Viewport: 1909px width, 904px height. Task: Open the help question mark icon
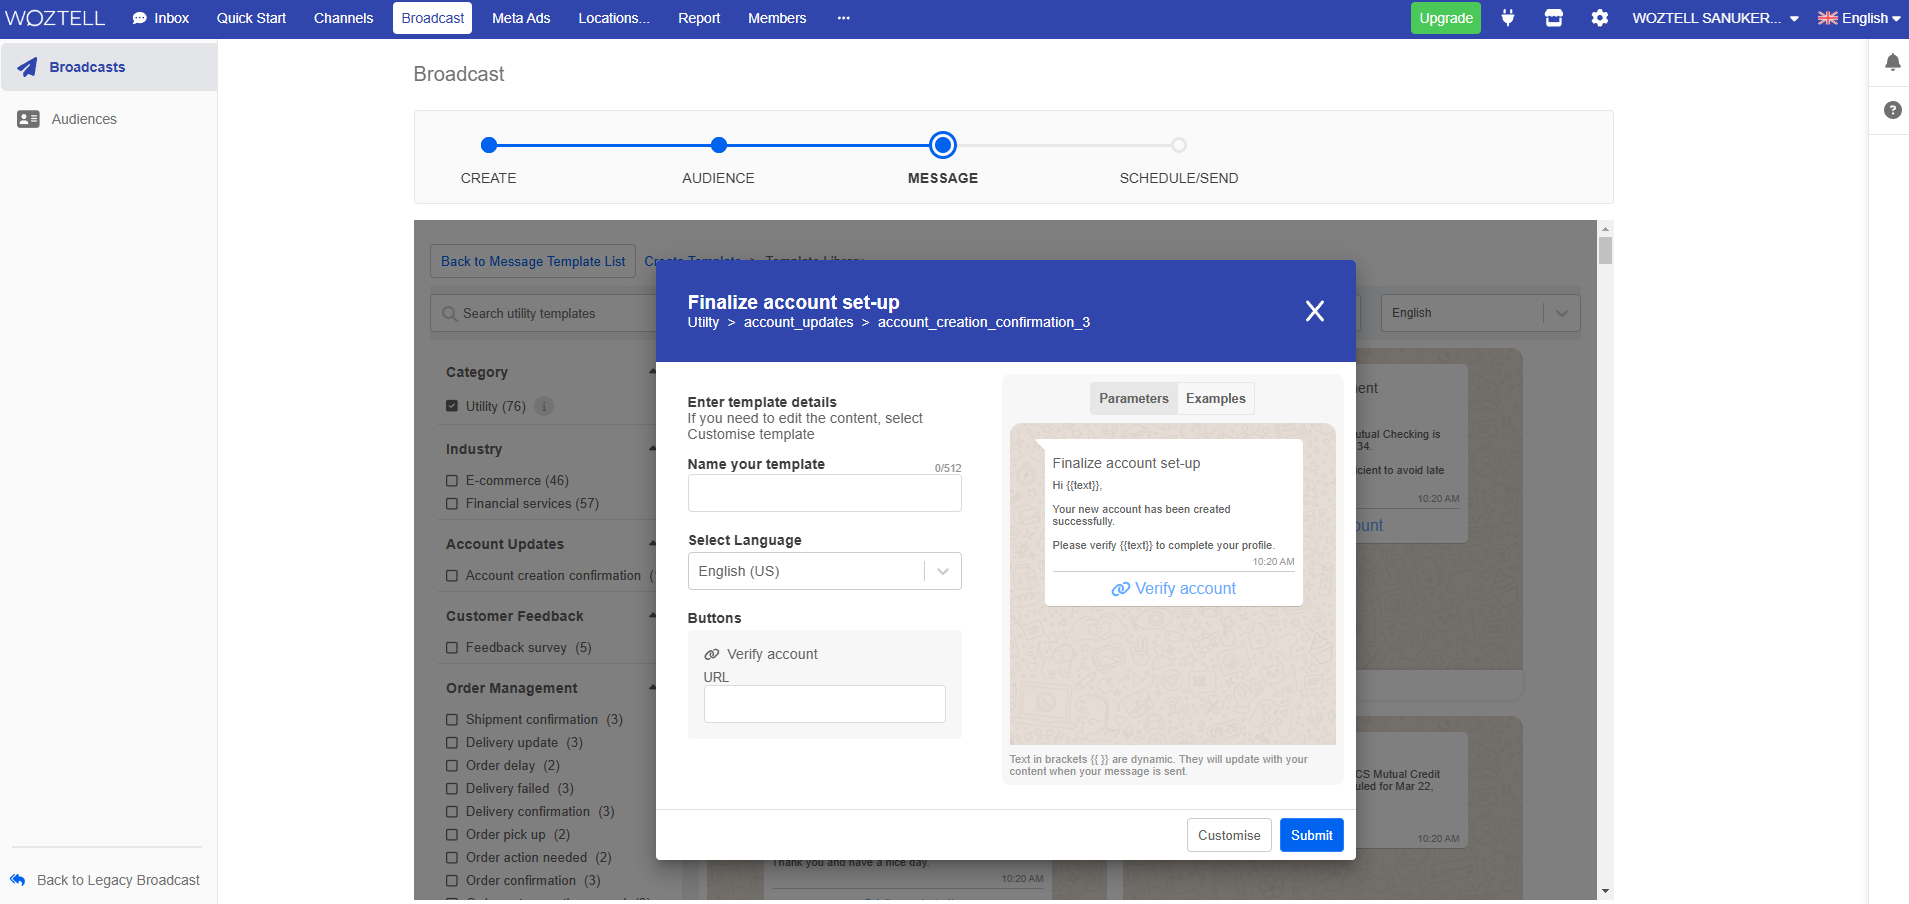click(1892, 110)
